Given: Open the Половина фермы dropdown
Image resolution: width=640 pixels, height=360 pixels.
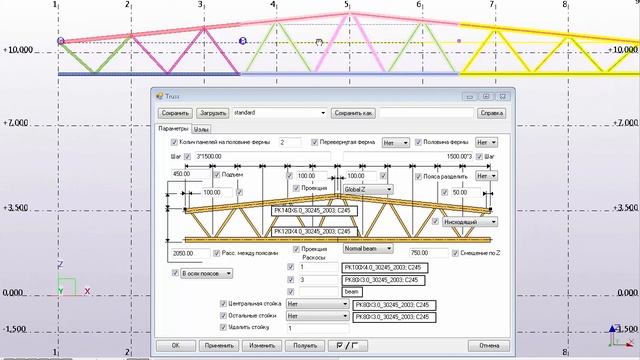Looking at the screenshot, I should pyautogui.click(x=486, y=143).
